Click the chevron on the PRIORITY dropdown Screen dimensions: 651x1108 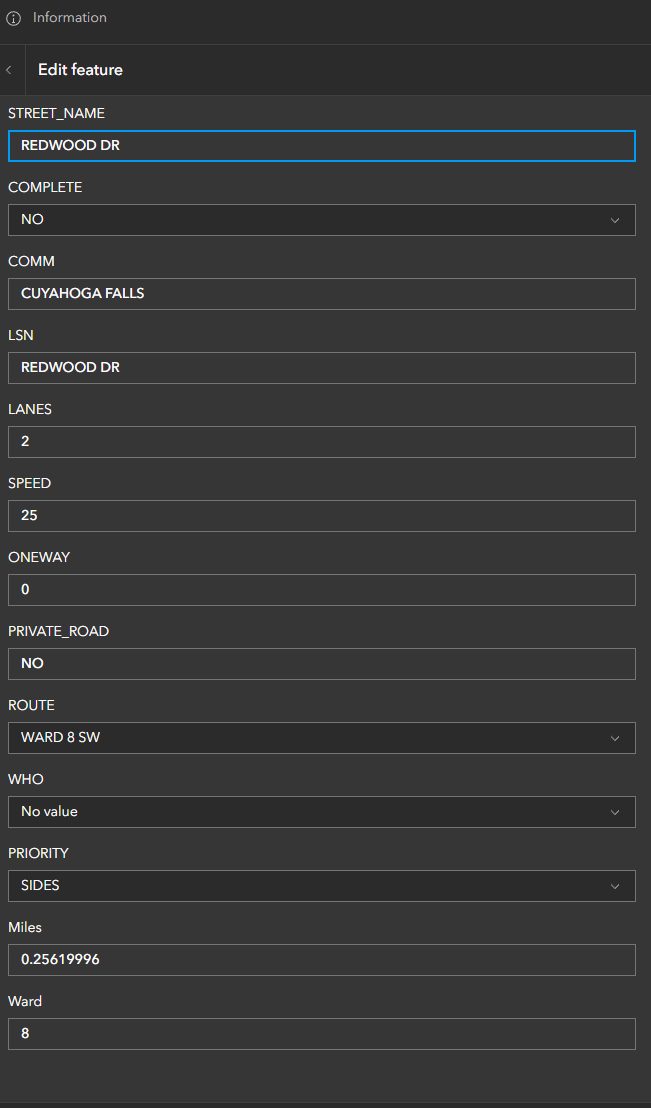(x=615, y=886)
